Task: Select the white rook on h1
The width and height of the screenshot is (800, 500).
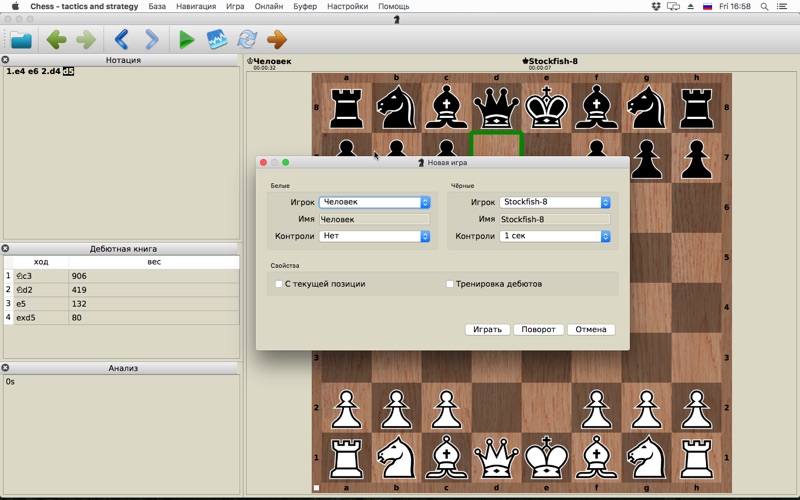Action: (696, 458)
